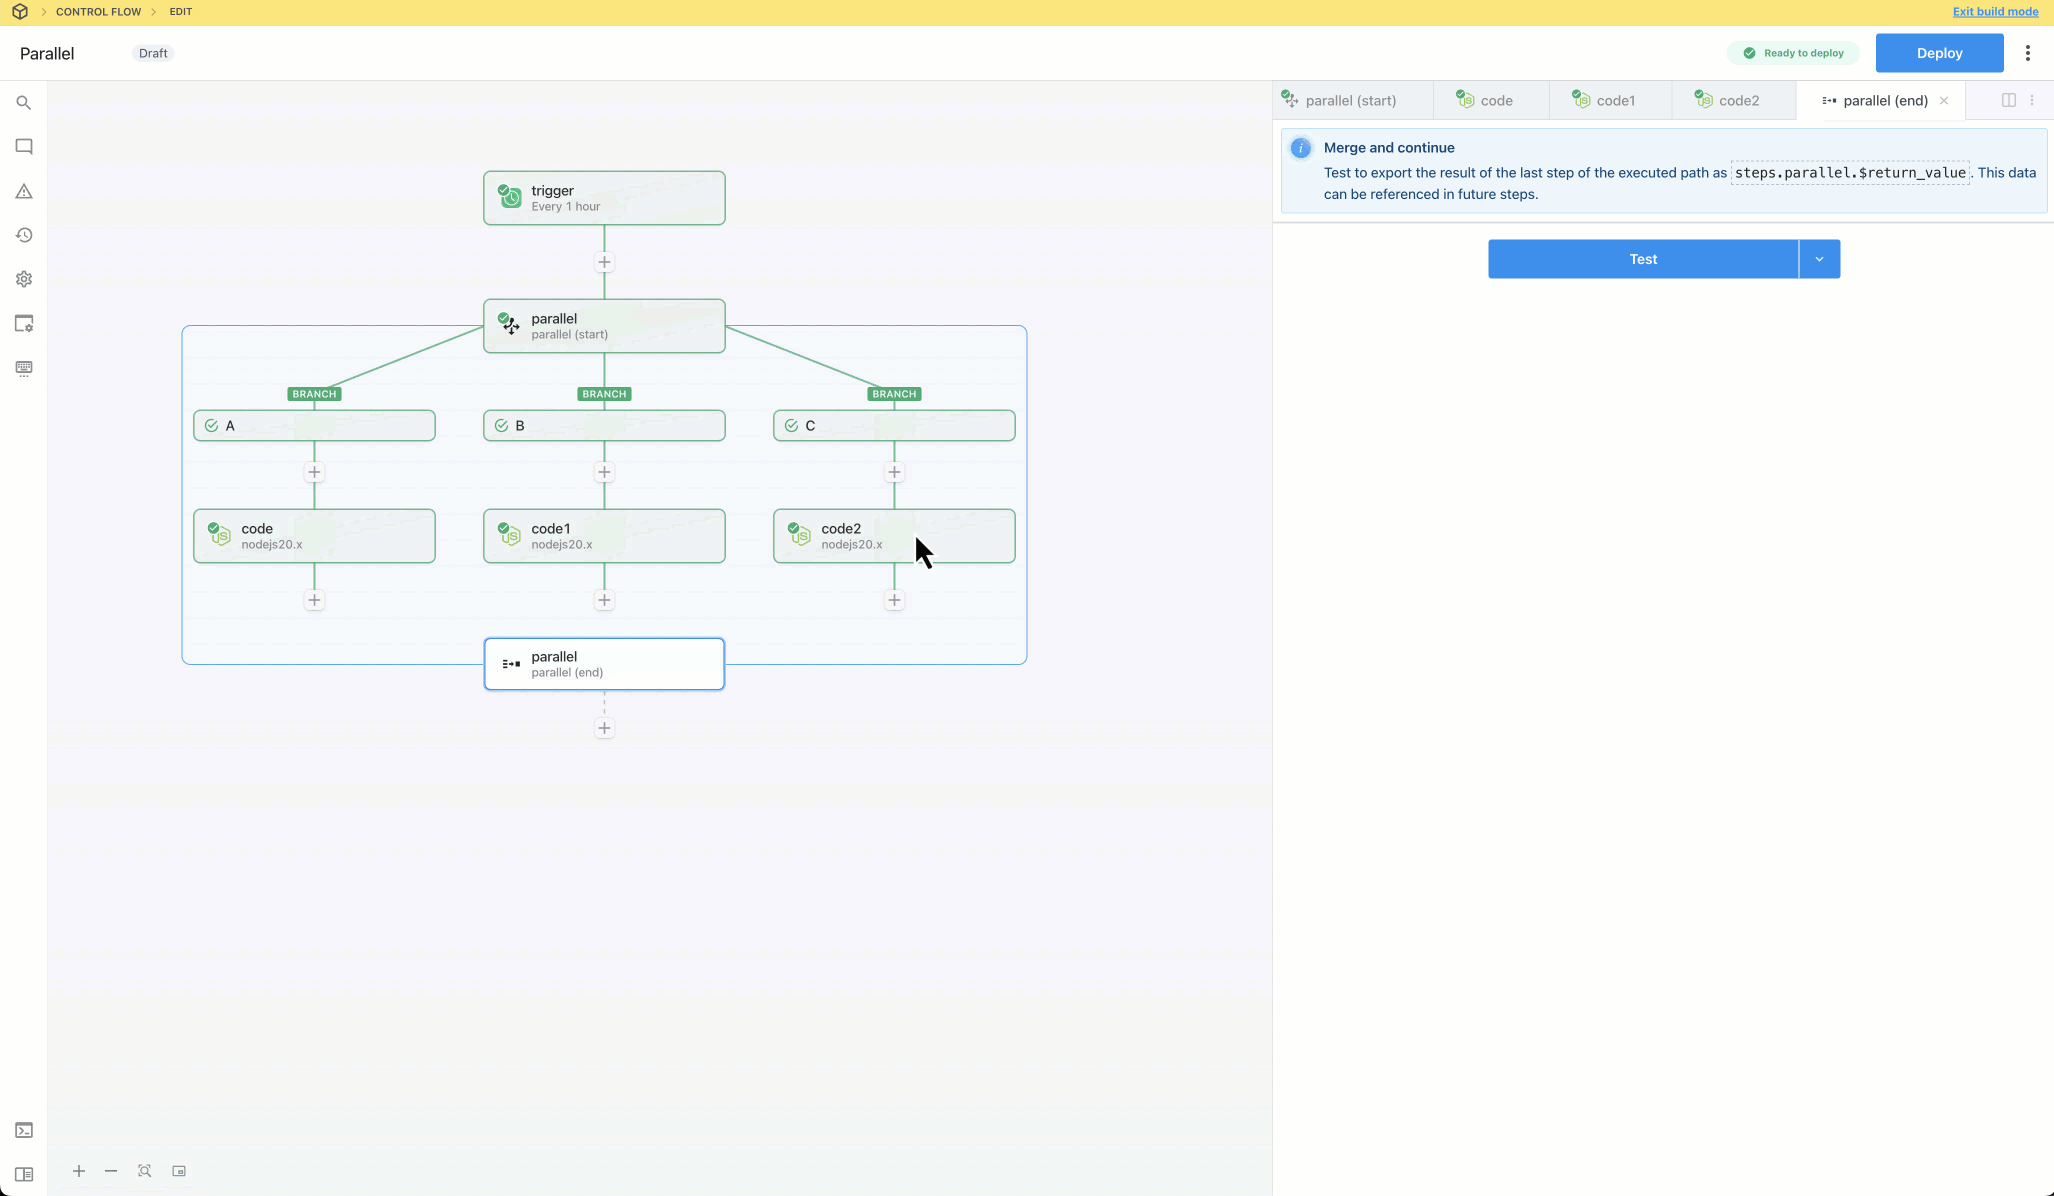
Task: Open the terminal console icon at bottom left
Action: 24,1130
